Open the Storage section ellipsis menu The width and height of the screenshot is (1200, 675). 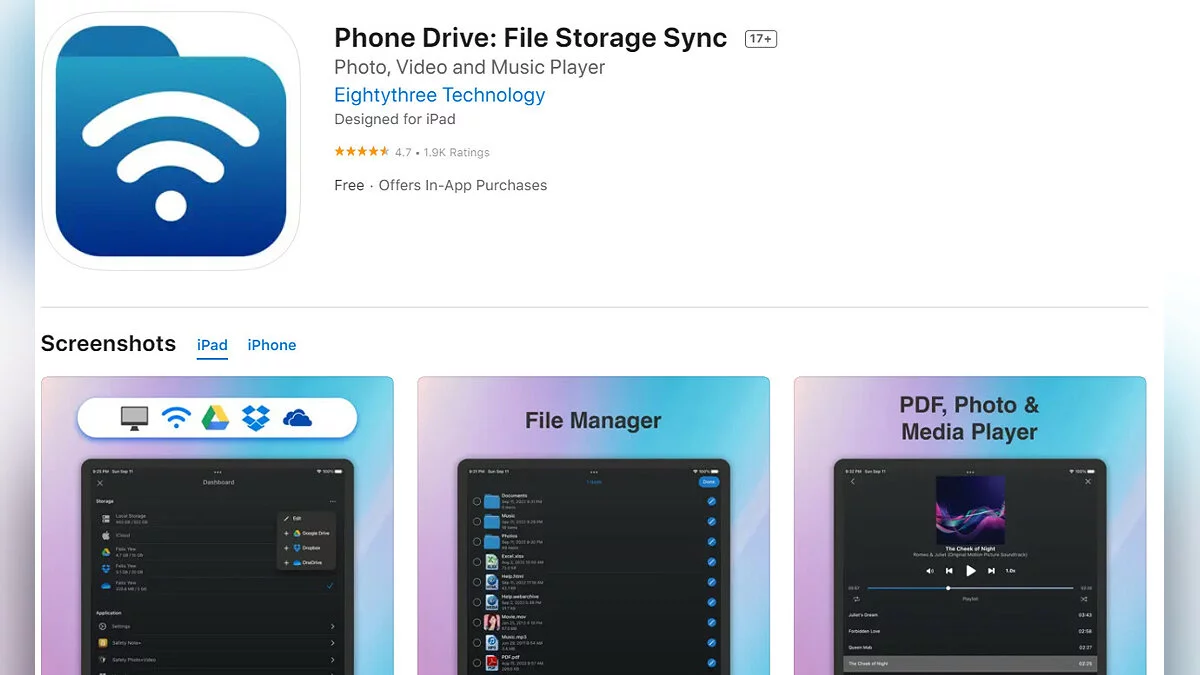pos(333,501)
